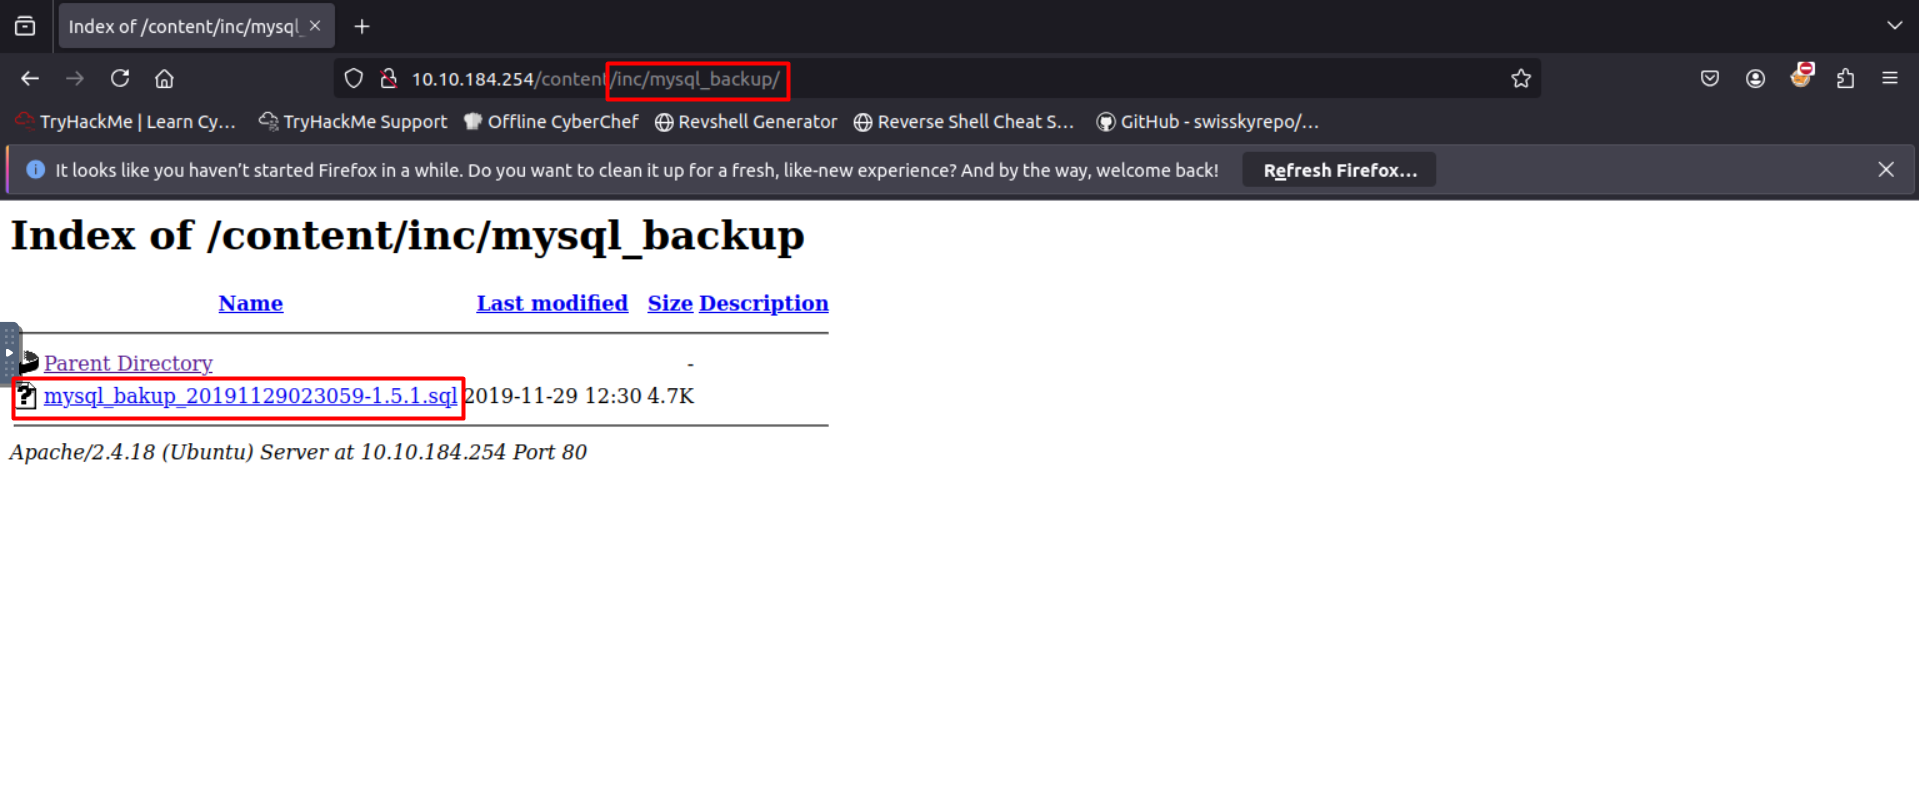This screenshot has height=800, width=1919.
Task: Sort listing by Last modified
Action: 551,303
